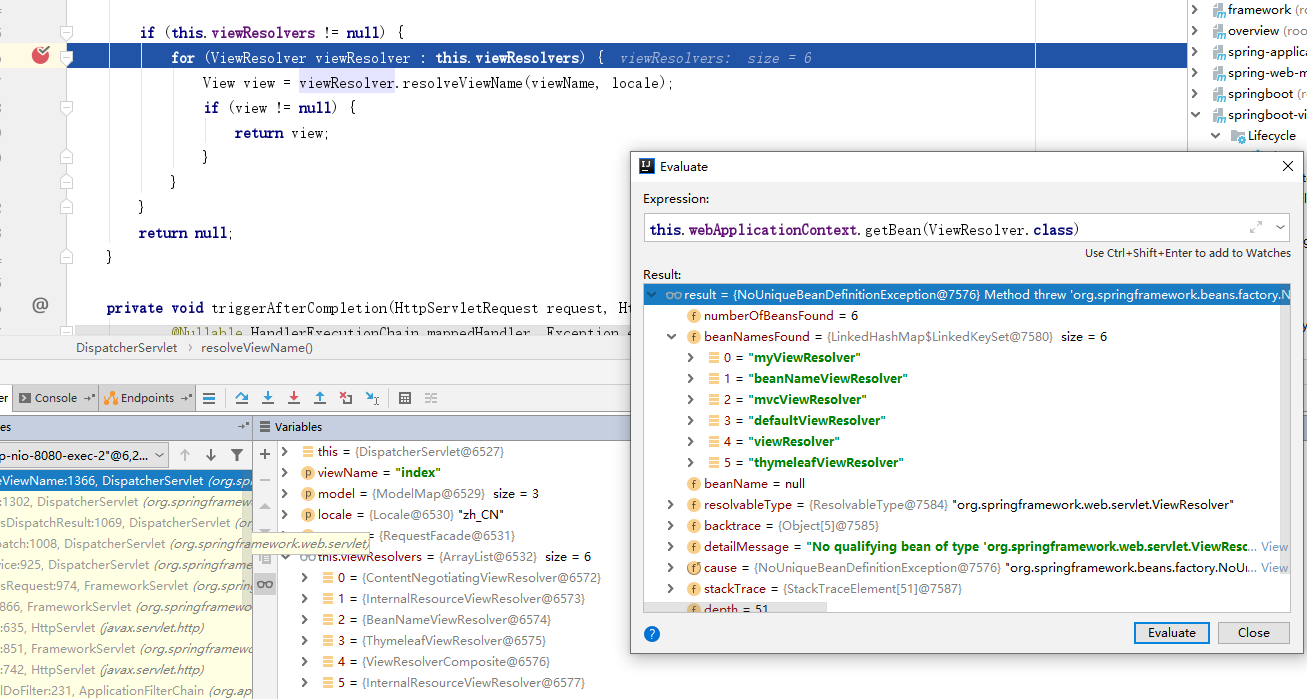The width and height of the screenshot is (1307, 699).
Task: Open Evaluate Expression calculator icon
Action: (x=405, y=398)
